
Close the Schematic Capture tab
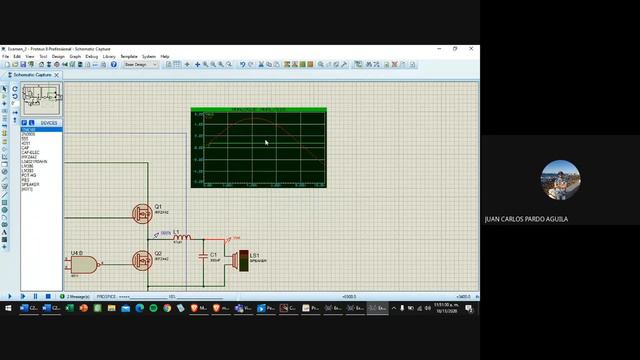point(57,75)
